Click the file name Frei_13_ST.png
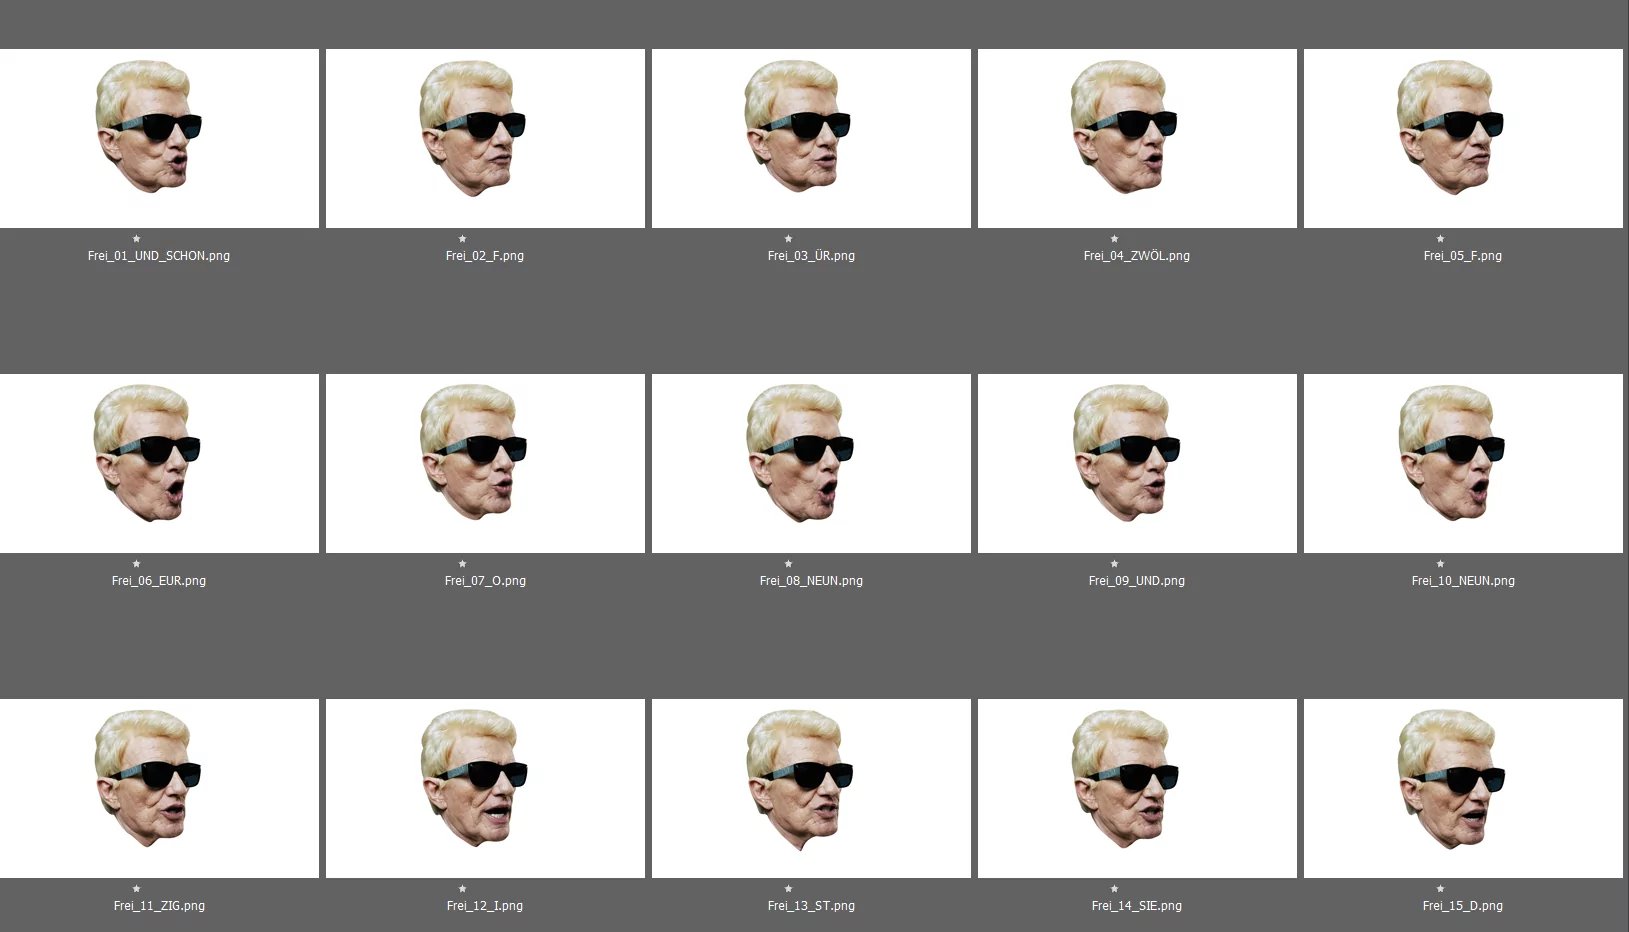The image size is (1629, 932). coord(811,906)
